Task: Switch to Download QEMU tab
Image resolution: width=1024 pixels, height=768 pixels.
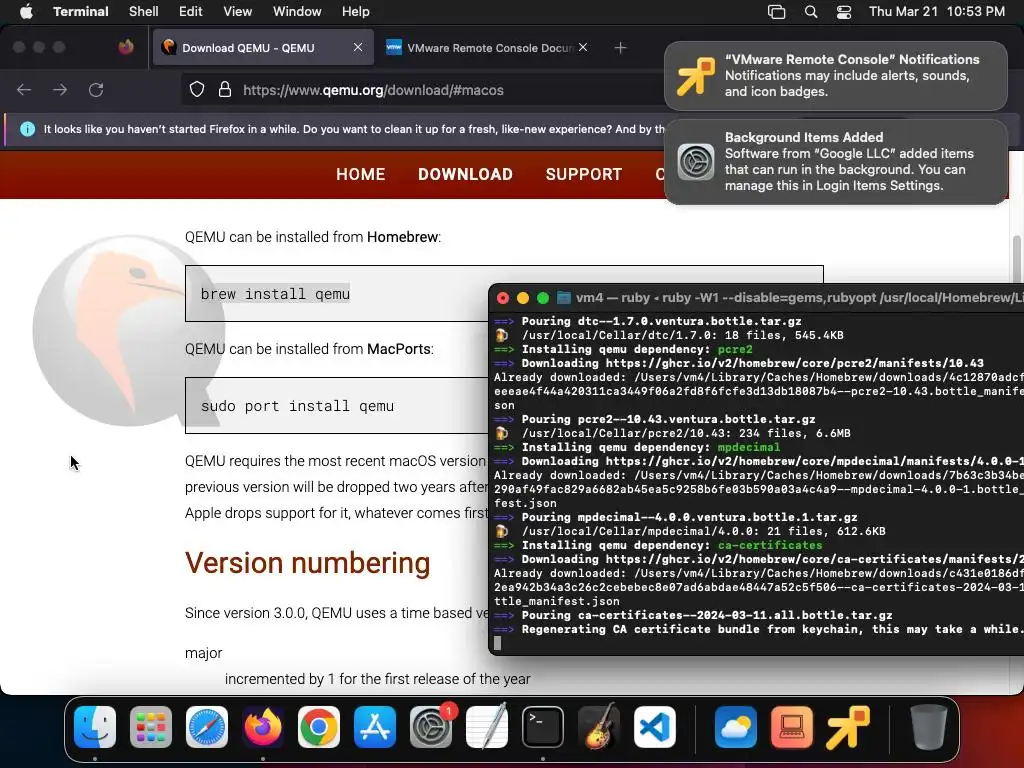Action: pos(263,48)
